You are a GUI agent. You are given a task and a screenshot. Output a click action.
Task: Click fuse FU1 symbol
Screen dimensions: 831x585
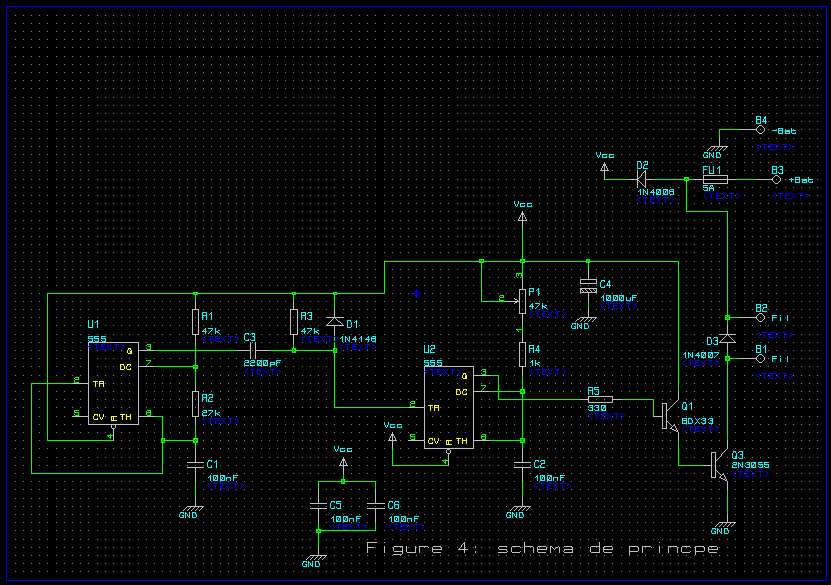point(715,180)
